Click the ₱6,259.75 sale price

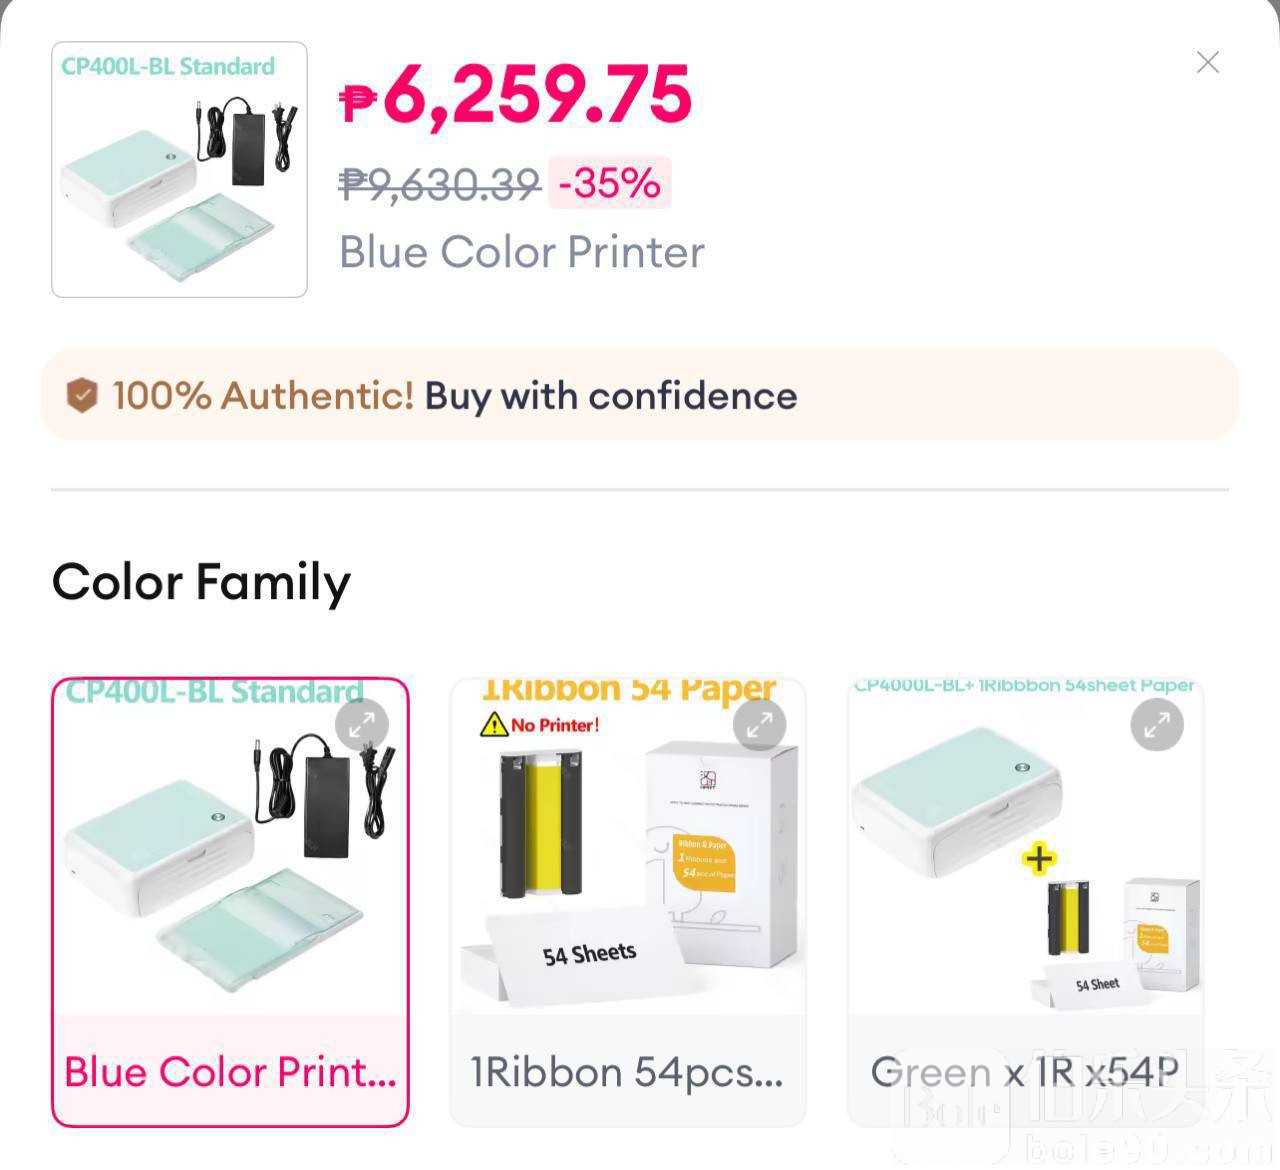(x=516, y=94)
